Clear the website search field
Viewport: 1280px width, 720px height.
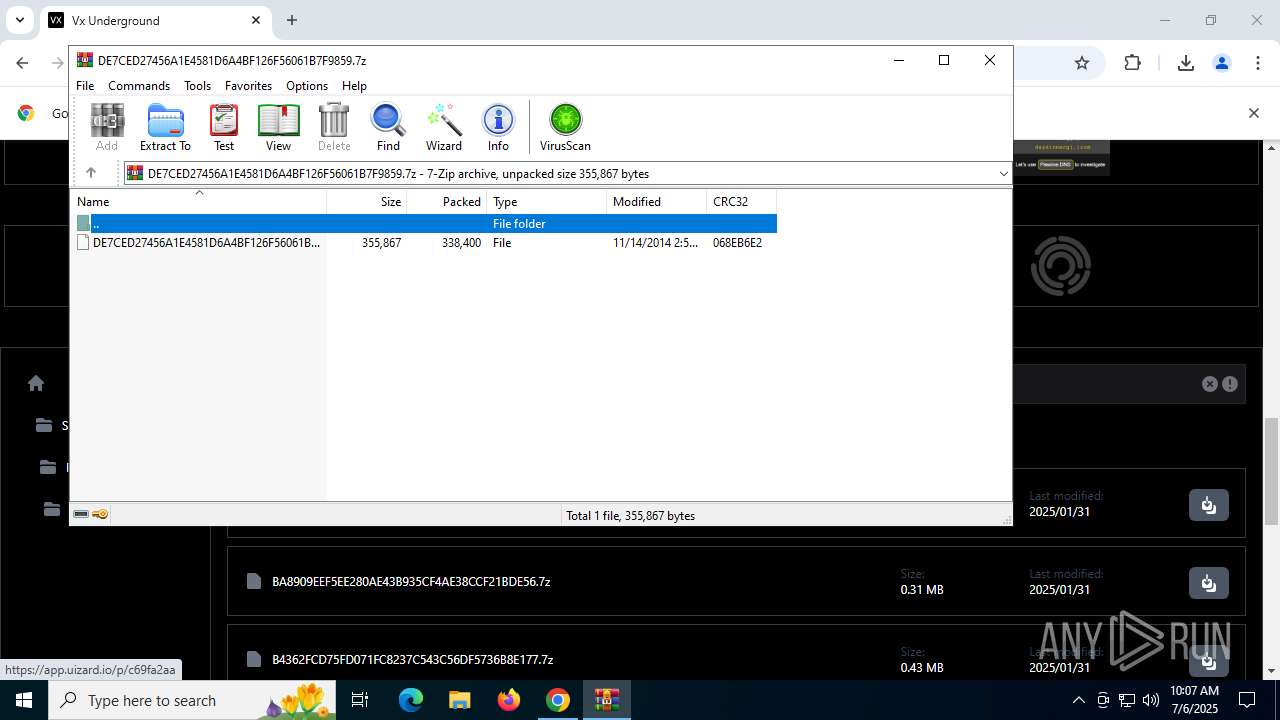click(x=1209, y=384)
